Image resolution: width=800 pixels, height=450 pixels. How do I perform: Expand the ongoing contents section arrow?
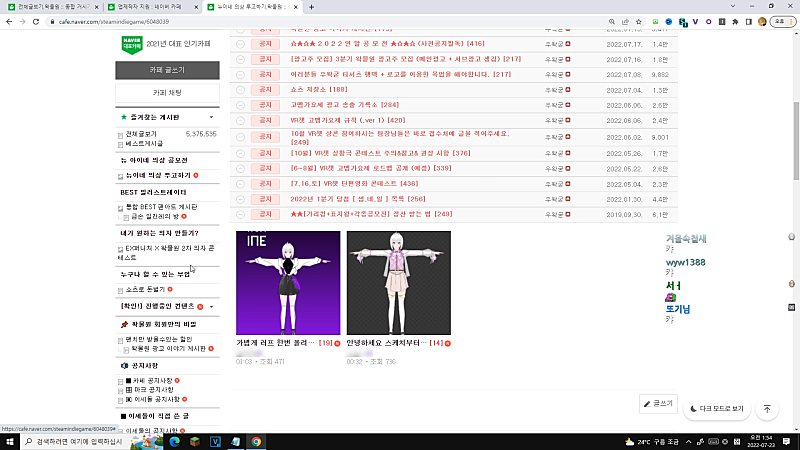[x=211, y=307]
